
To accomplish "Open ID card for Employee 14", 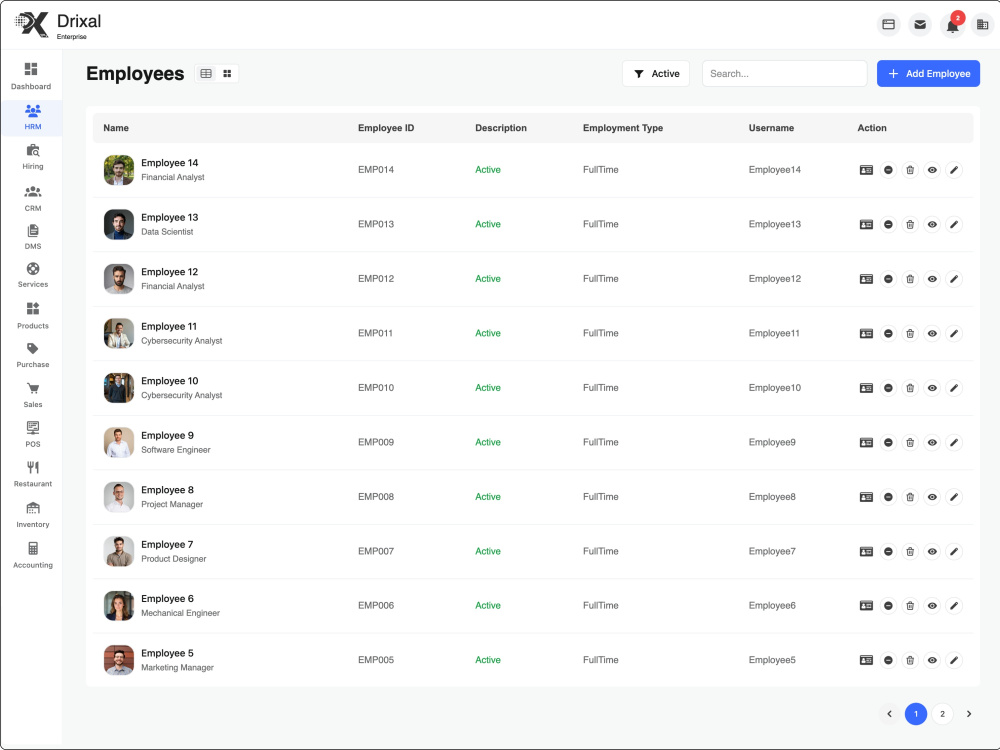I will click(866, 170).
